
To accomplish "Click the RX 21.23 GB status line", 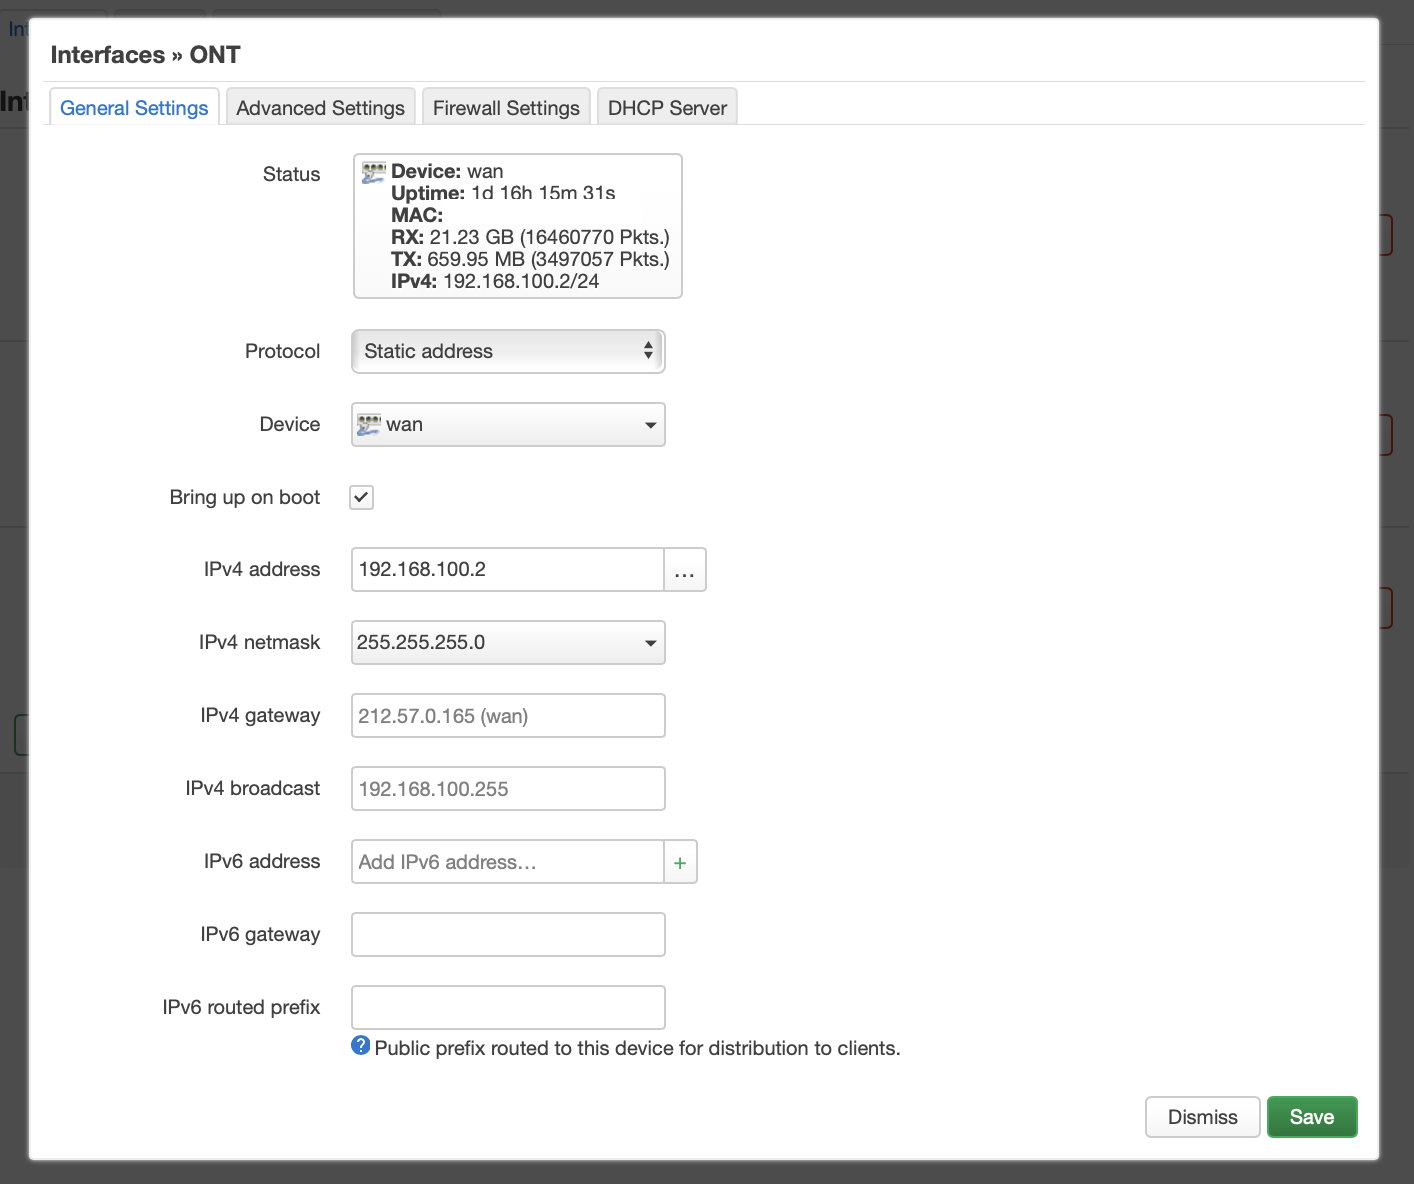I will 530,237.
